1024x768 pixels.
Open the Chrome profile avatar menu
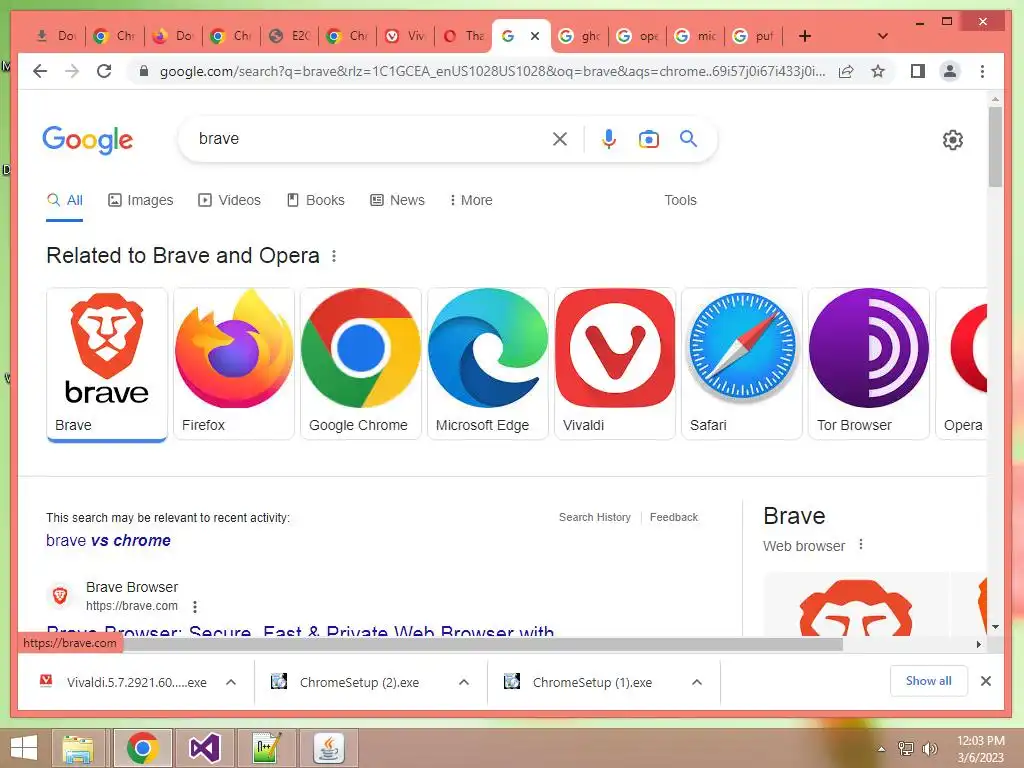[950, 71]
